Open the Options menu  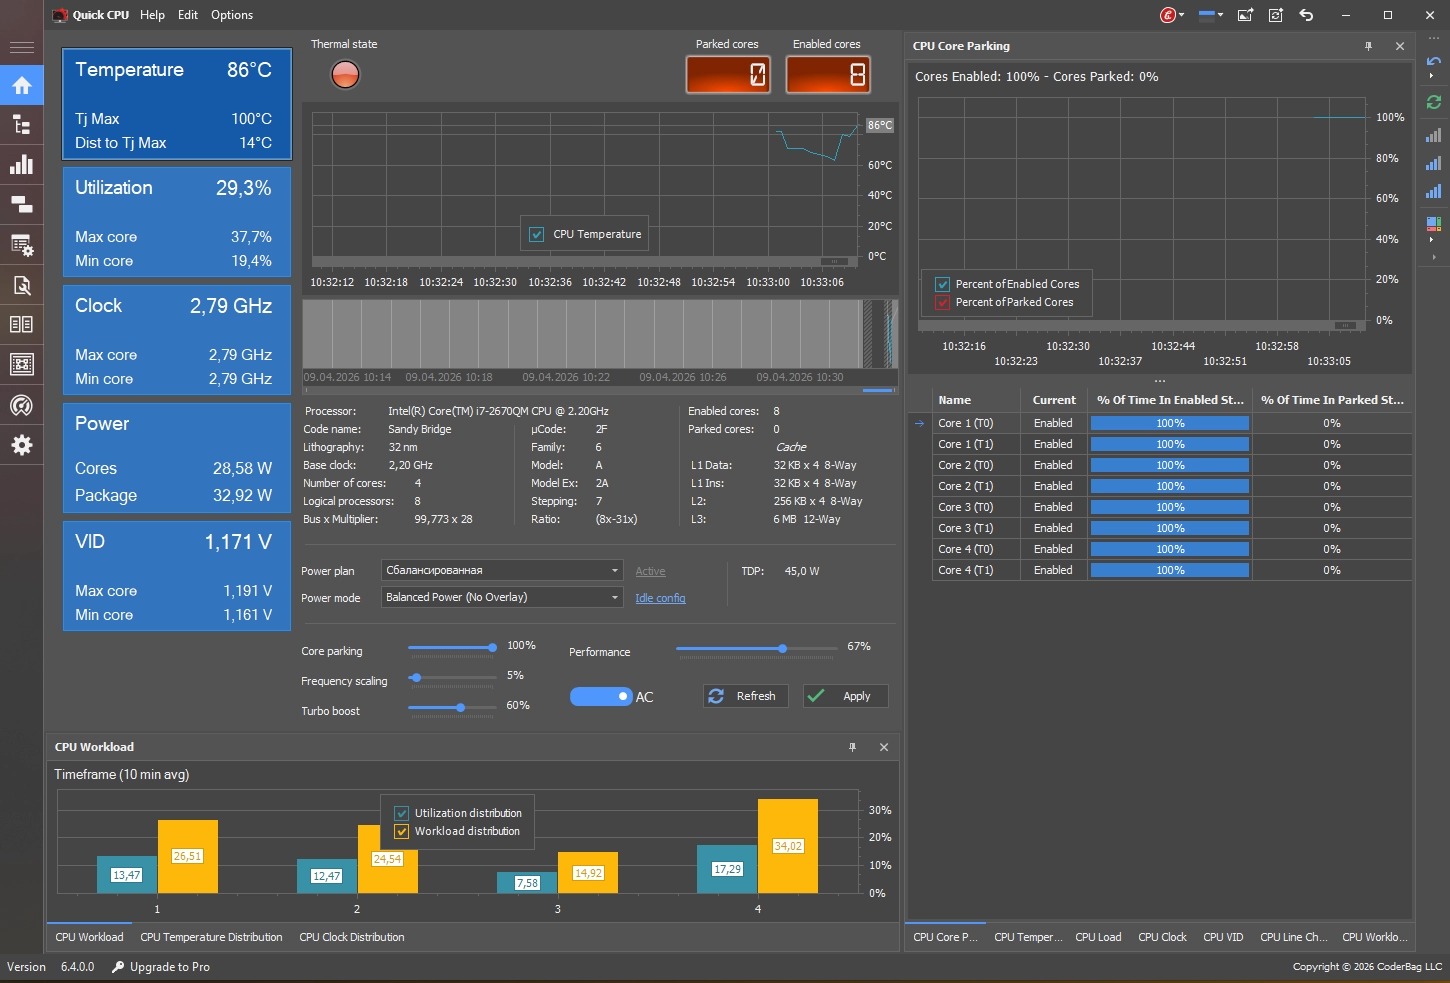tap(232, 15)
